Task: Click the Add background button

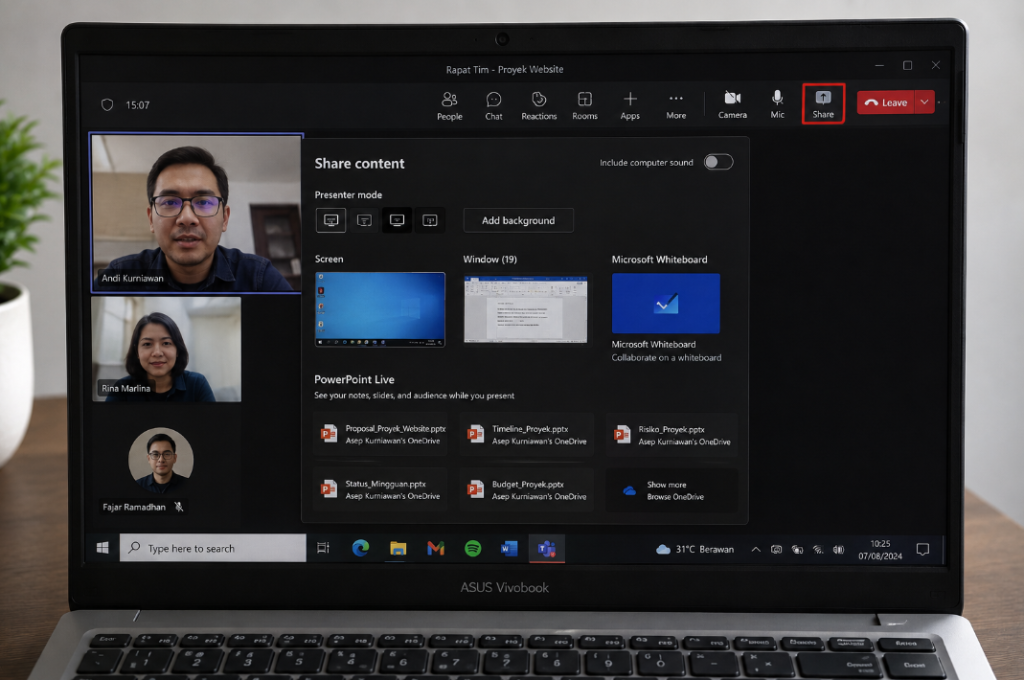Action: (519, 221)
